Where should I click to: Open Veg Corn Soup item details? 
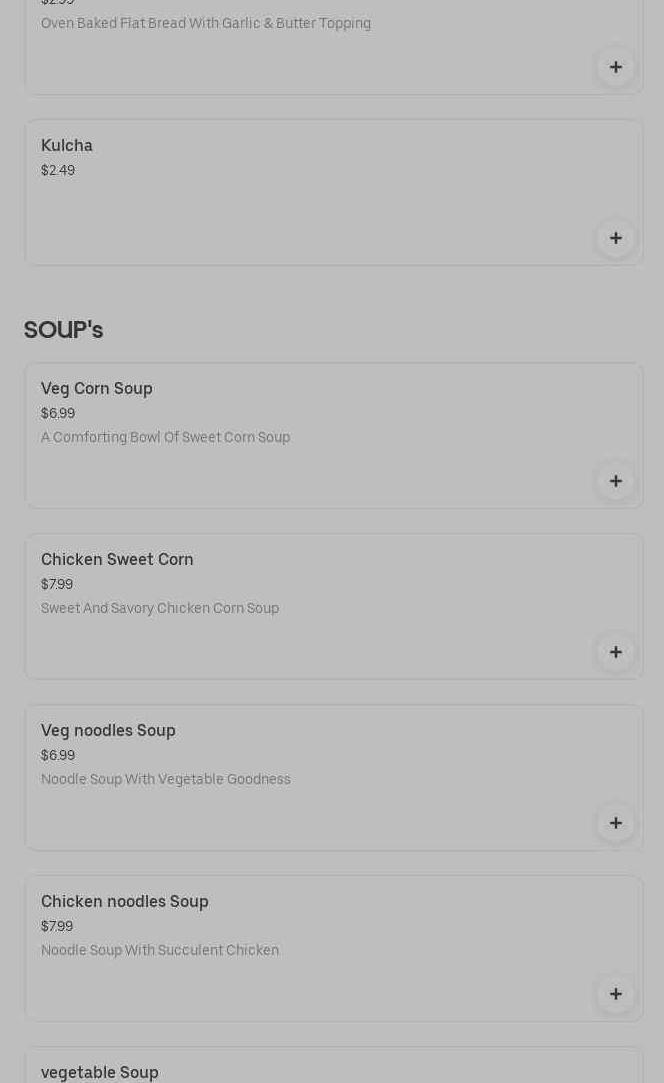click(x=97, y=389)
